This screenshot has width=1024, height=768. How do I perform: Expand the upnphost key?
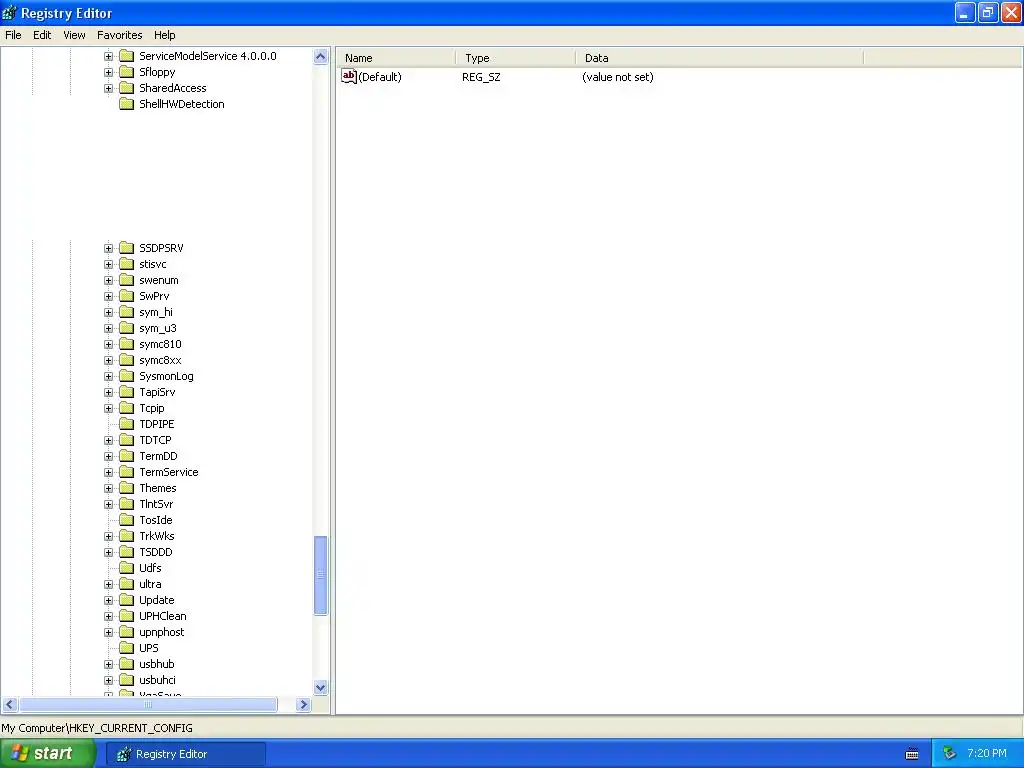tap(108, 632)
